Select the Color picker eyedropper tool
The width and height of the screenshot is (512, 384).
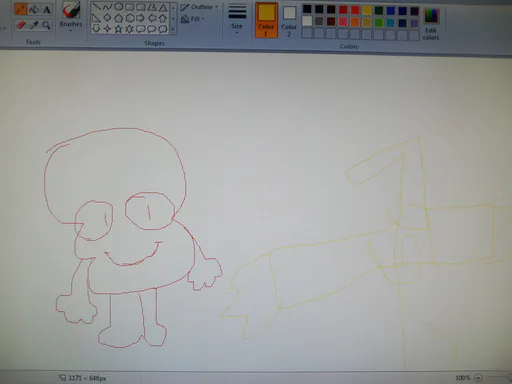point(34,25)
